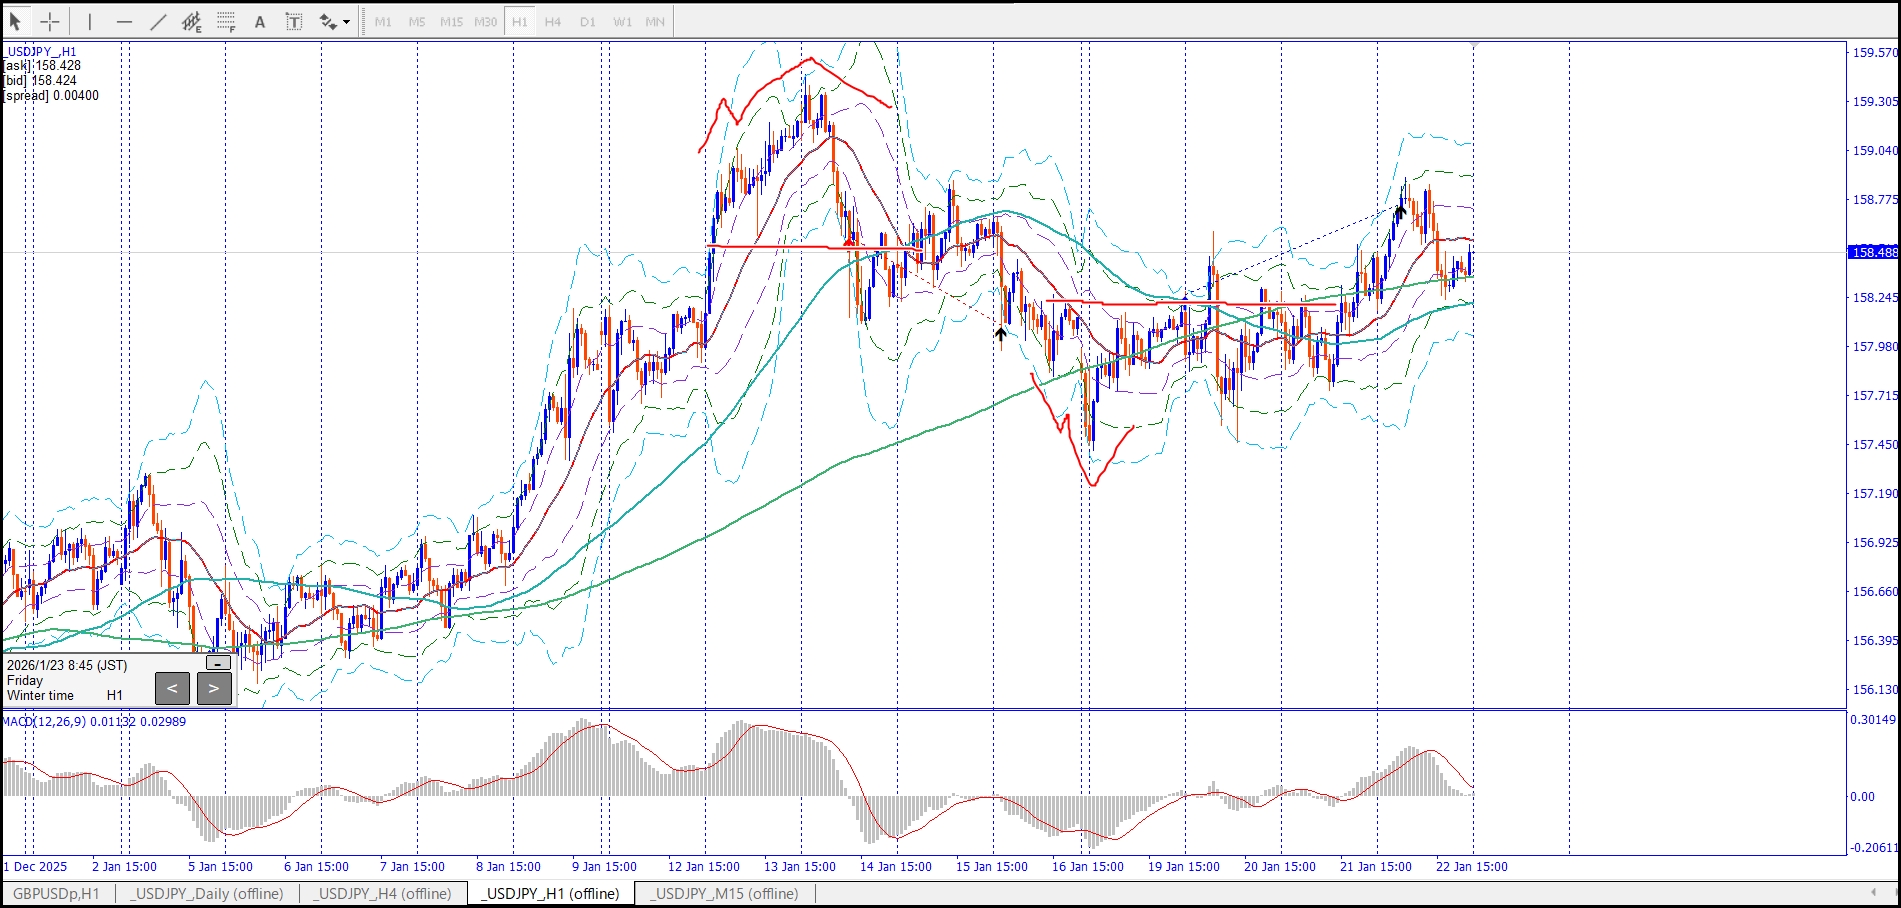Switch to the GBPUSDp,H1 chart tab
Viewport: 1901px width, 908px height.
click(x=56, y=893)
